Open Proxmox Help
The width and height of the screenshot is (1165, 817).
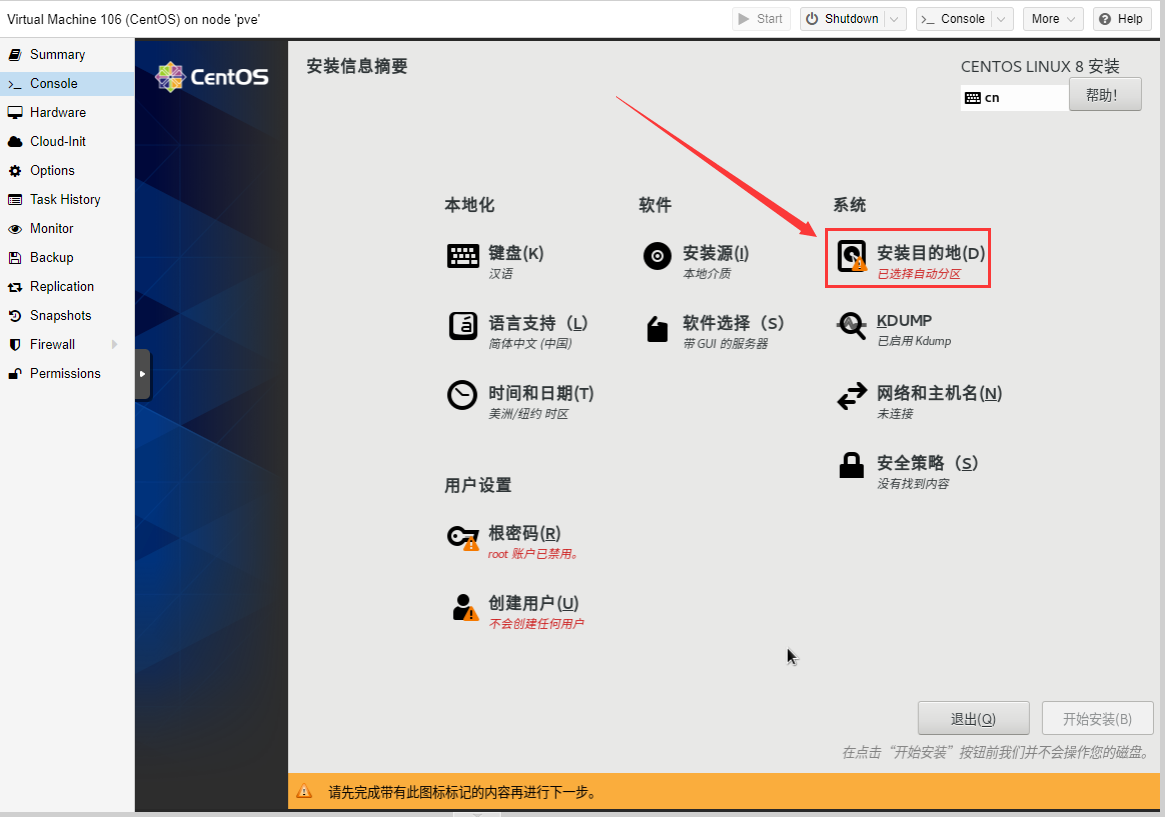pyautogui.click(x=1121, y=19)
